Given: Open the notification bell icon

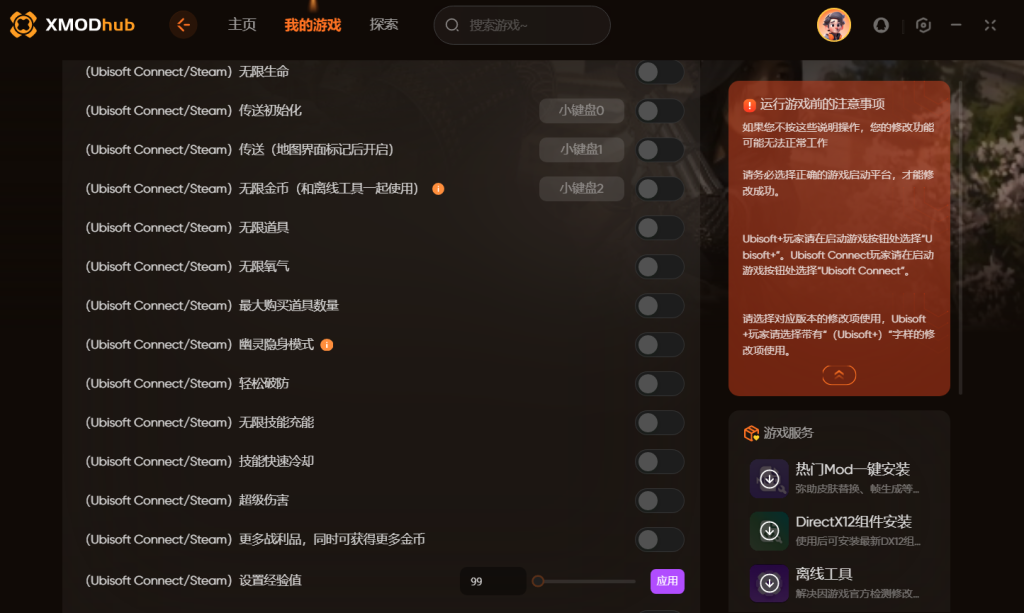Looking at the screenshot, I should coord(881,25).
